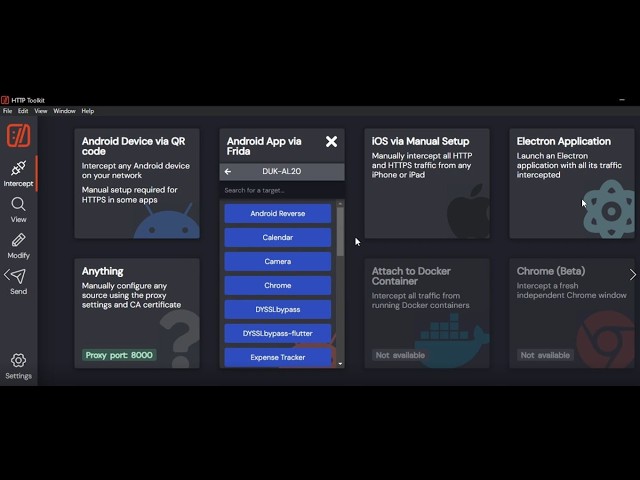Minimize the HTTP Toolkit window
The height and width of the screenshot is (480, 640).
pyautogui.click(x=622, y=100)
